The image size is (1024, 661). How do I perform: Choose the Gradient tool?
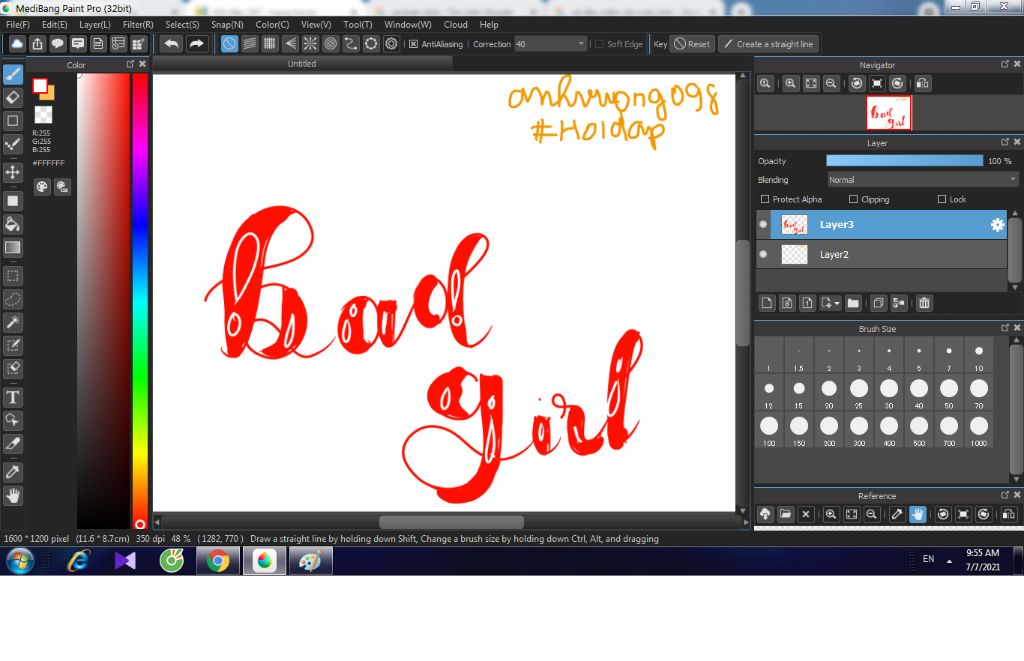point(13,248)
